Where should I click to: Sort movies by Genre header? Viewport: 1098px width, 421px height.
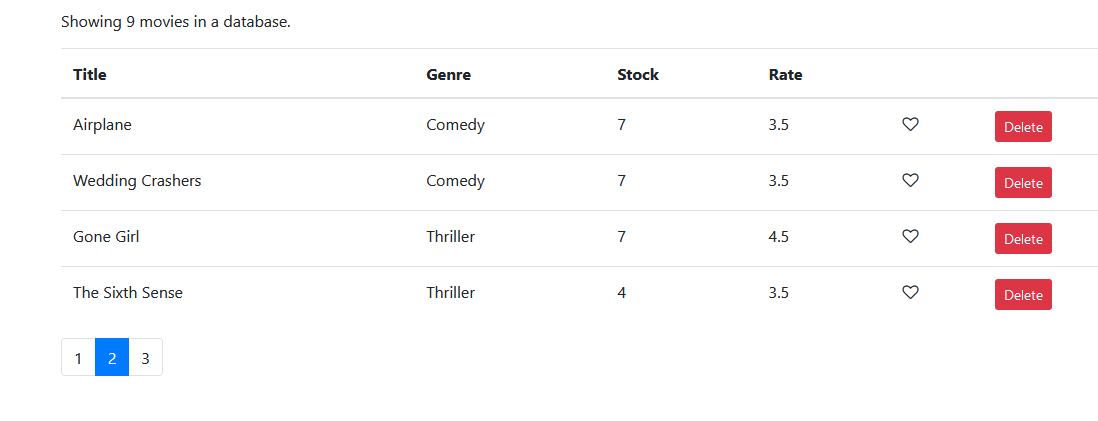[x=448, y=74]
